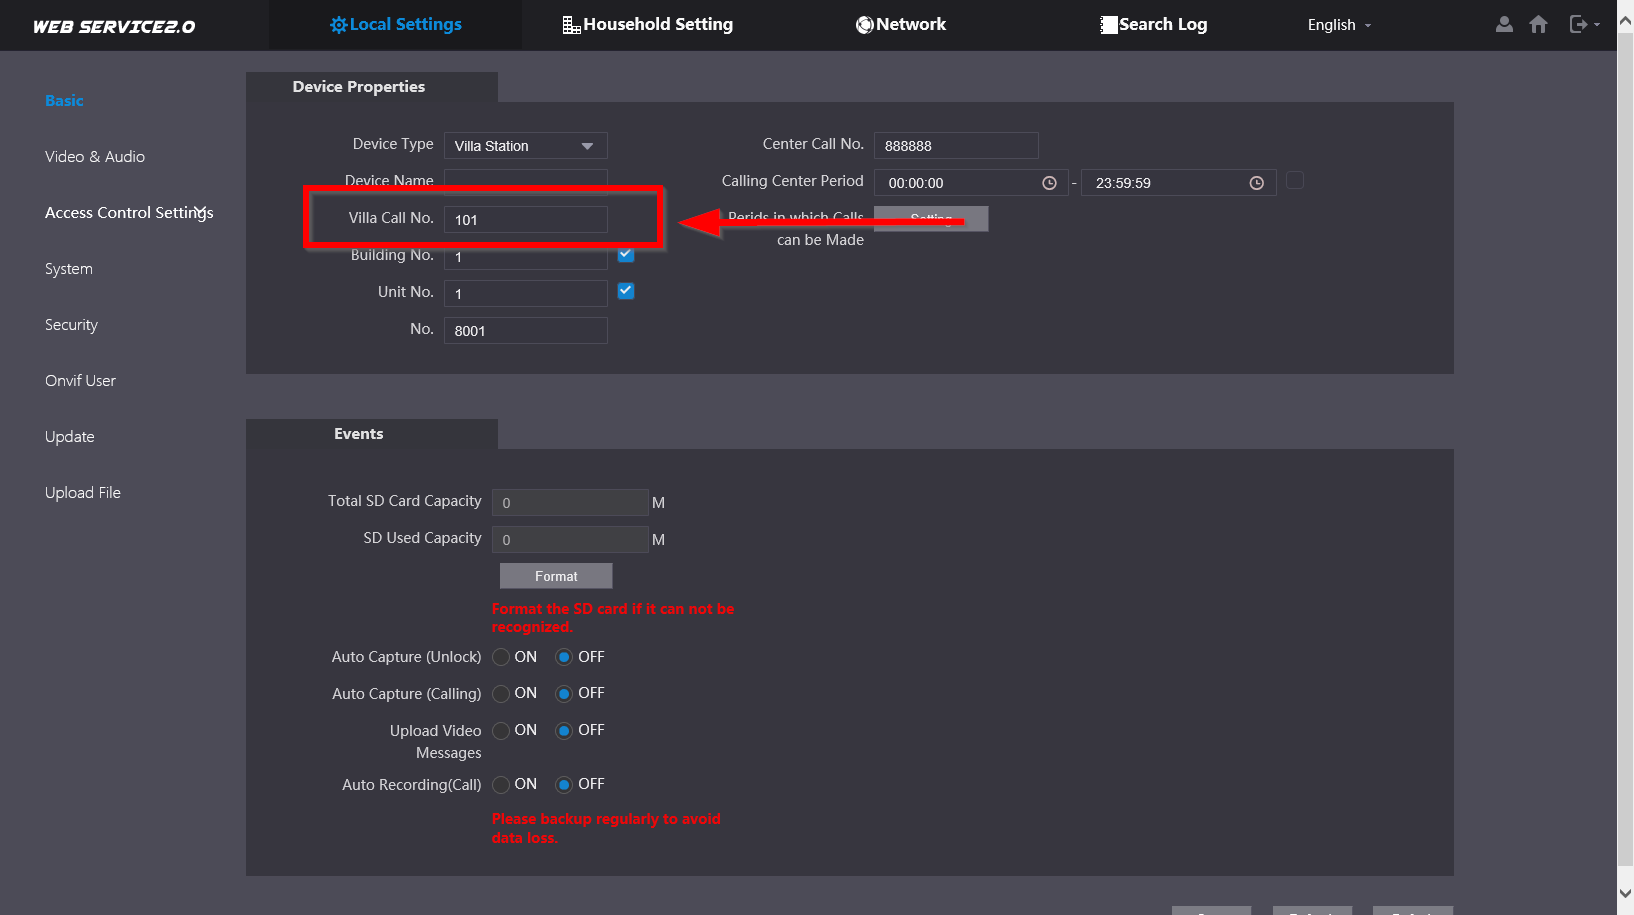Select OFF for Auto Recording(Call)

564,785
